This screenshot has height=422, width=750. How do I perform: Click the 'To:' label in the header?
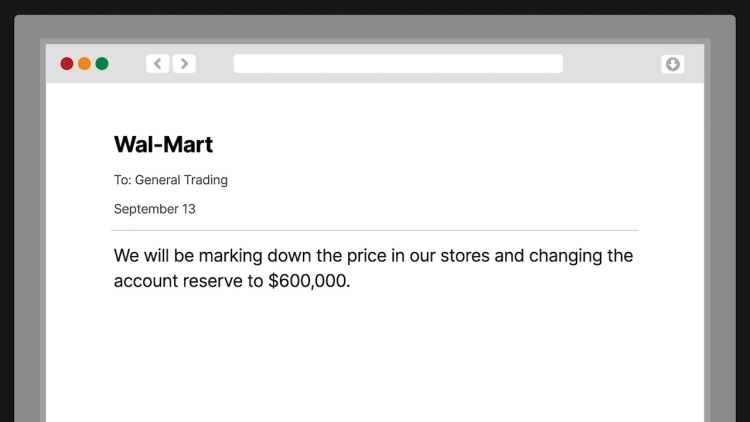click(122, 180)
